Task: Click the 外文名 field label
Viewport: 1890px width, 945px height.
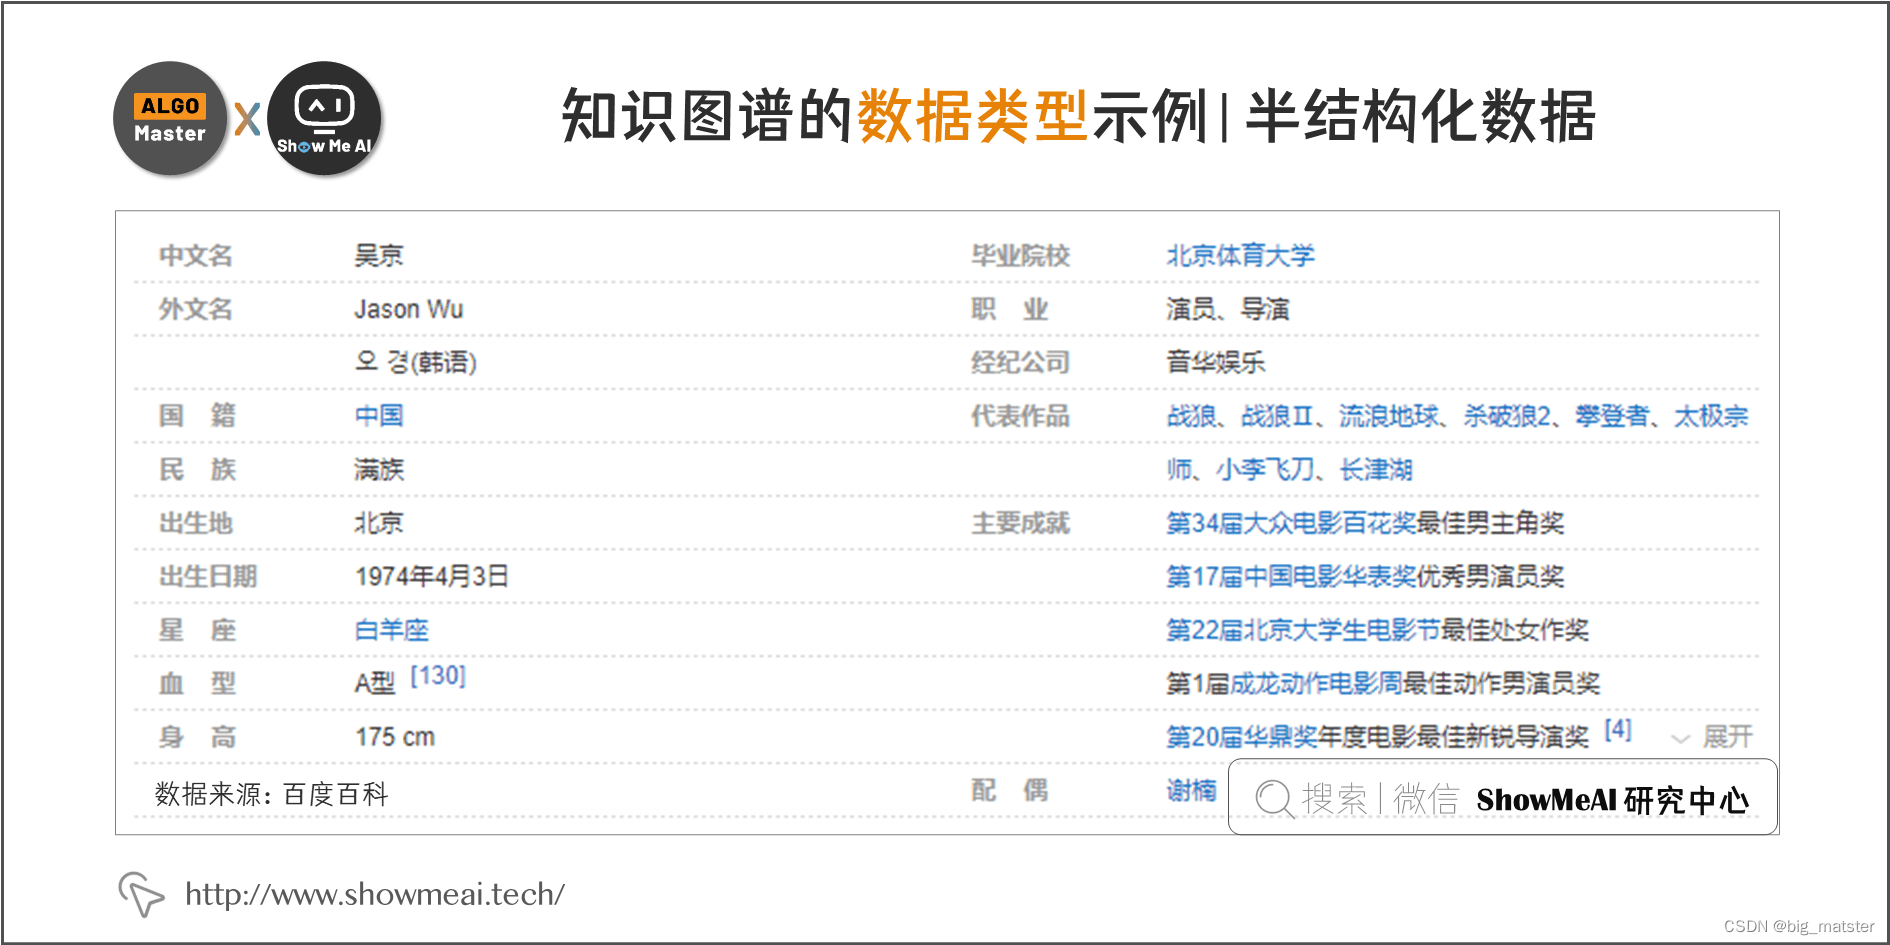Action: coord(196,309)
